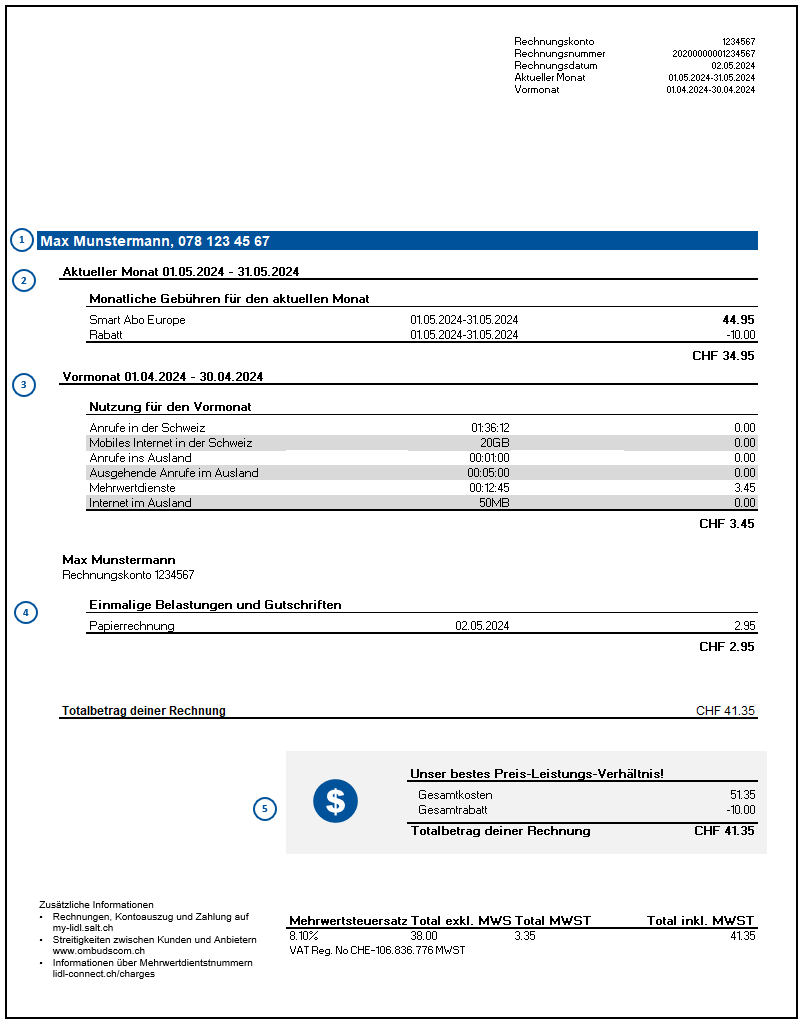Open the my-lidl.salt.ch link

click(83, 928)
